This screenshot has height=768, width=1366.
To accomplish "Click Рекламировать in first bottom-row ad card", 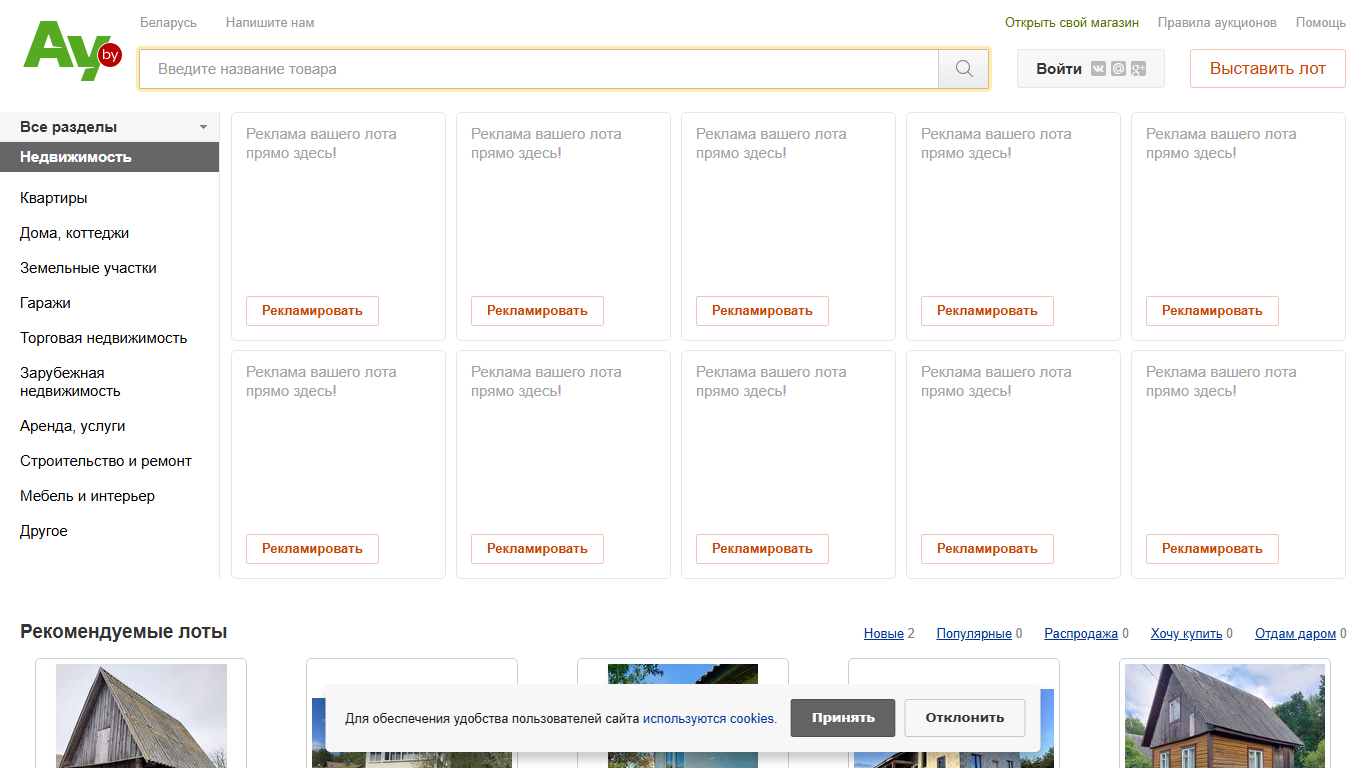I will (x=312, y=549).
